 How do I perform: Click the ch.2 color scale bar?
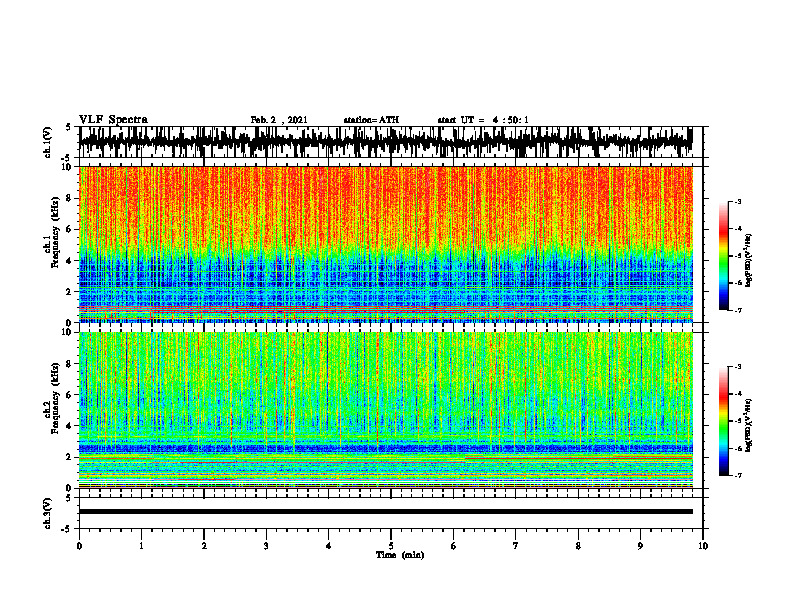(x=723, y=421)
